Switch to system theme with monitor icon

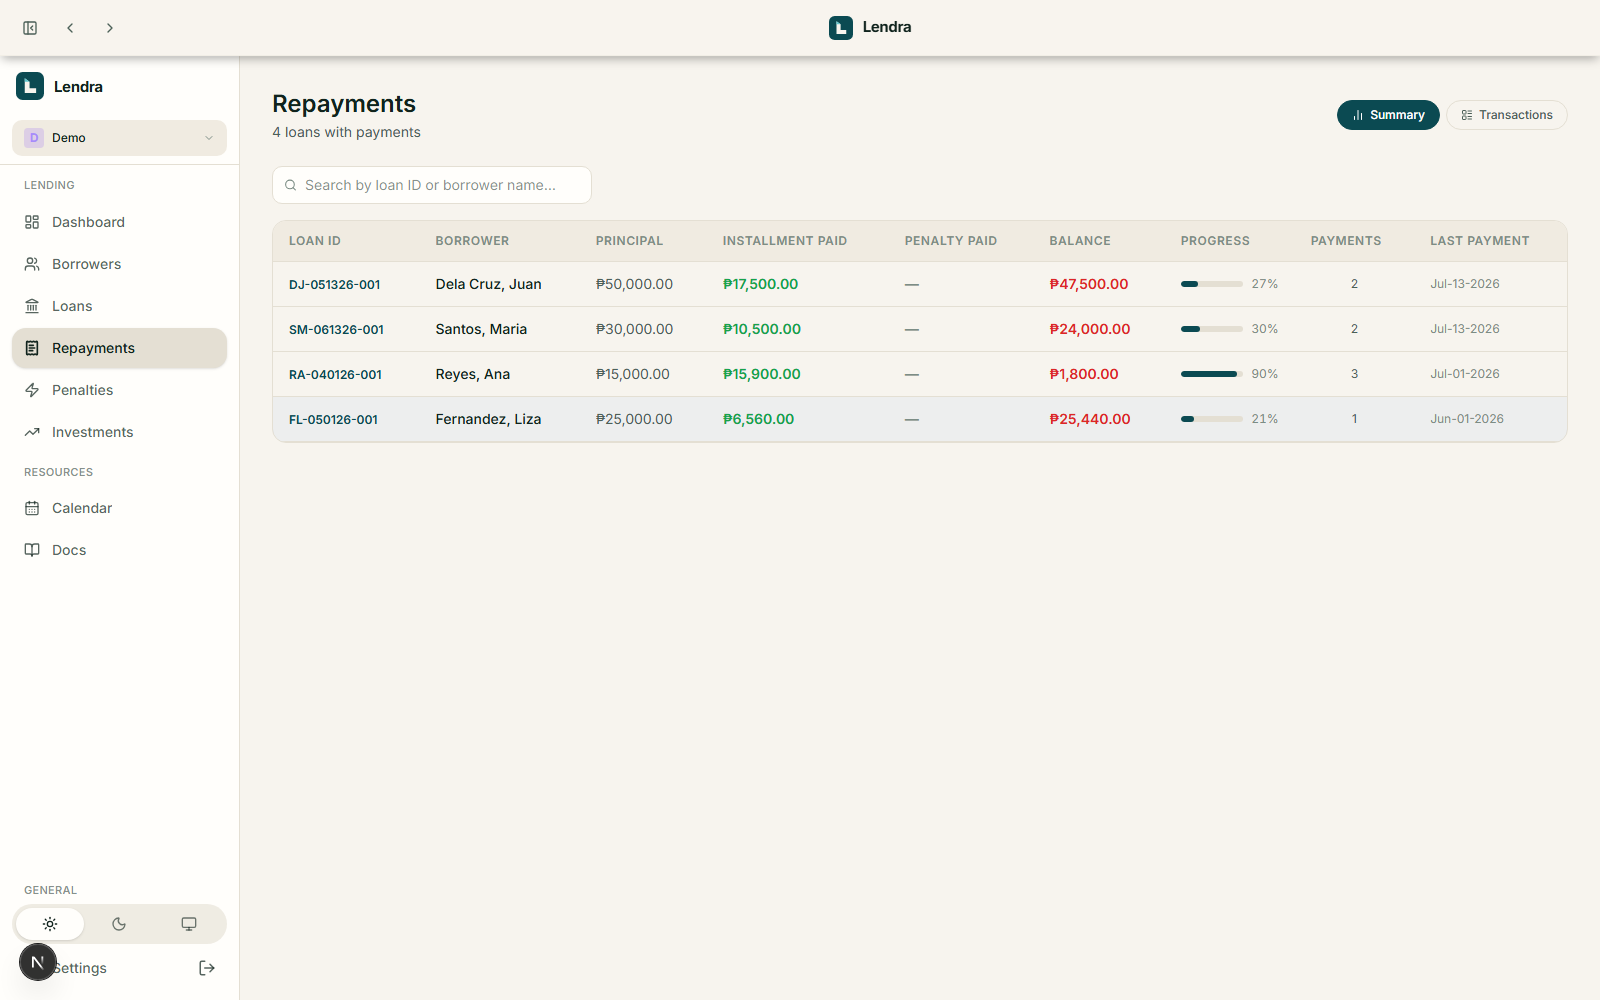189,924
